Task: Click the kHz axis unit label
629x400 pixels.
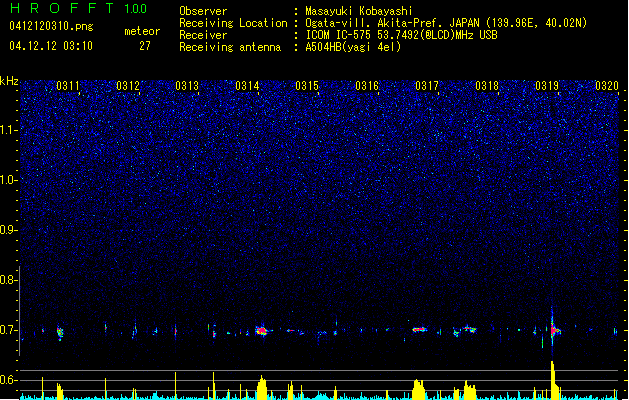Action: [x=9, y=81]
